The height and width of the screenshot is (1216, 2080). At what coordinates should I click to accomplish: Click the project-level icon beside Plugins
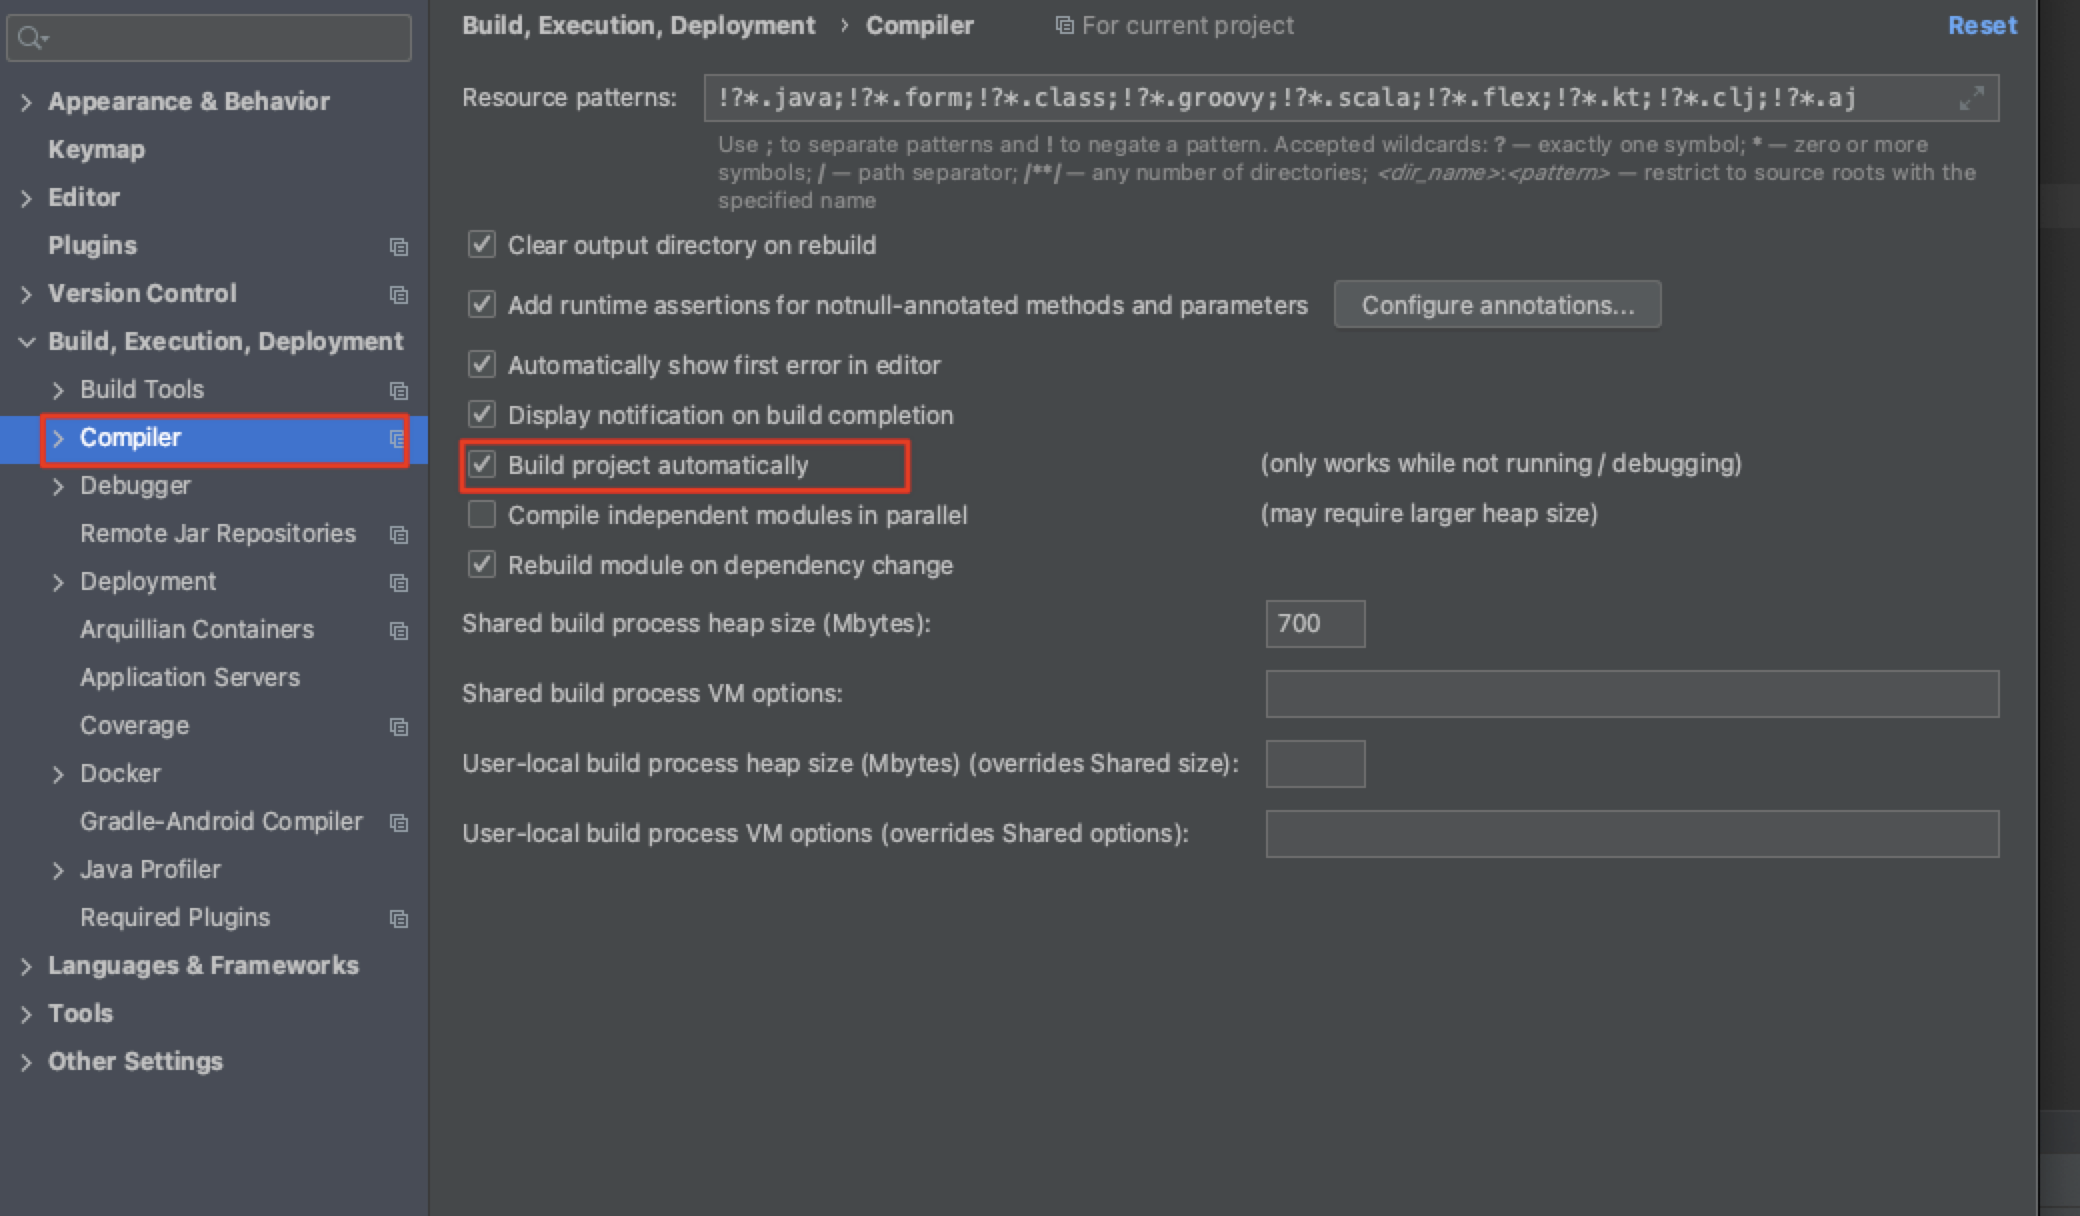pos(399,246)
